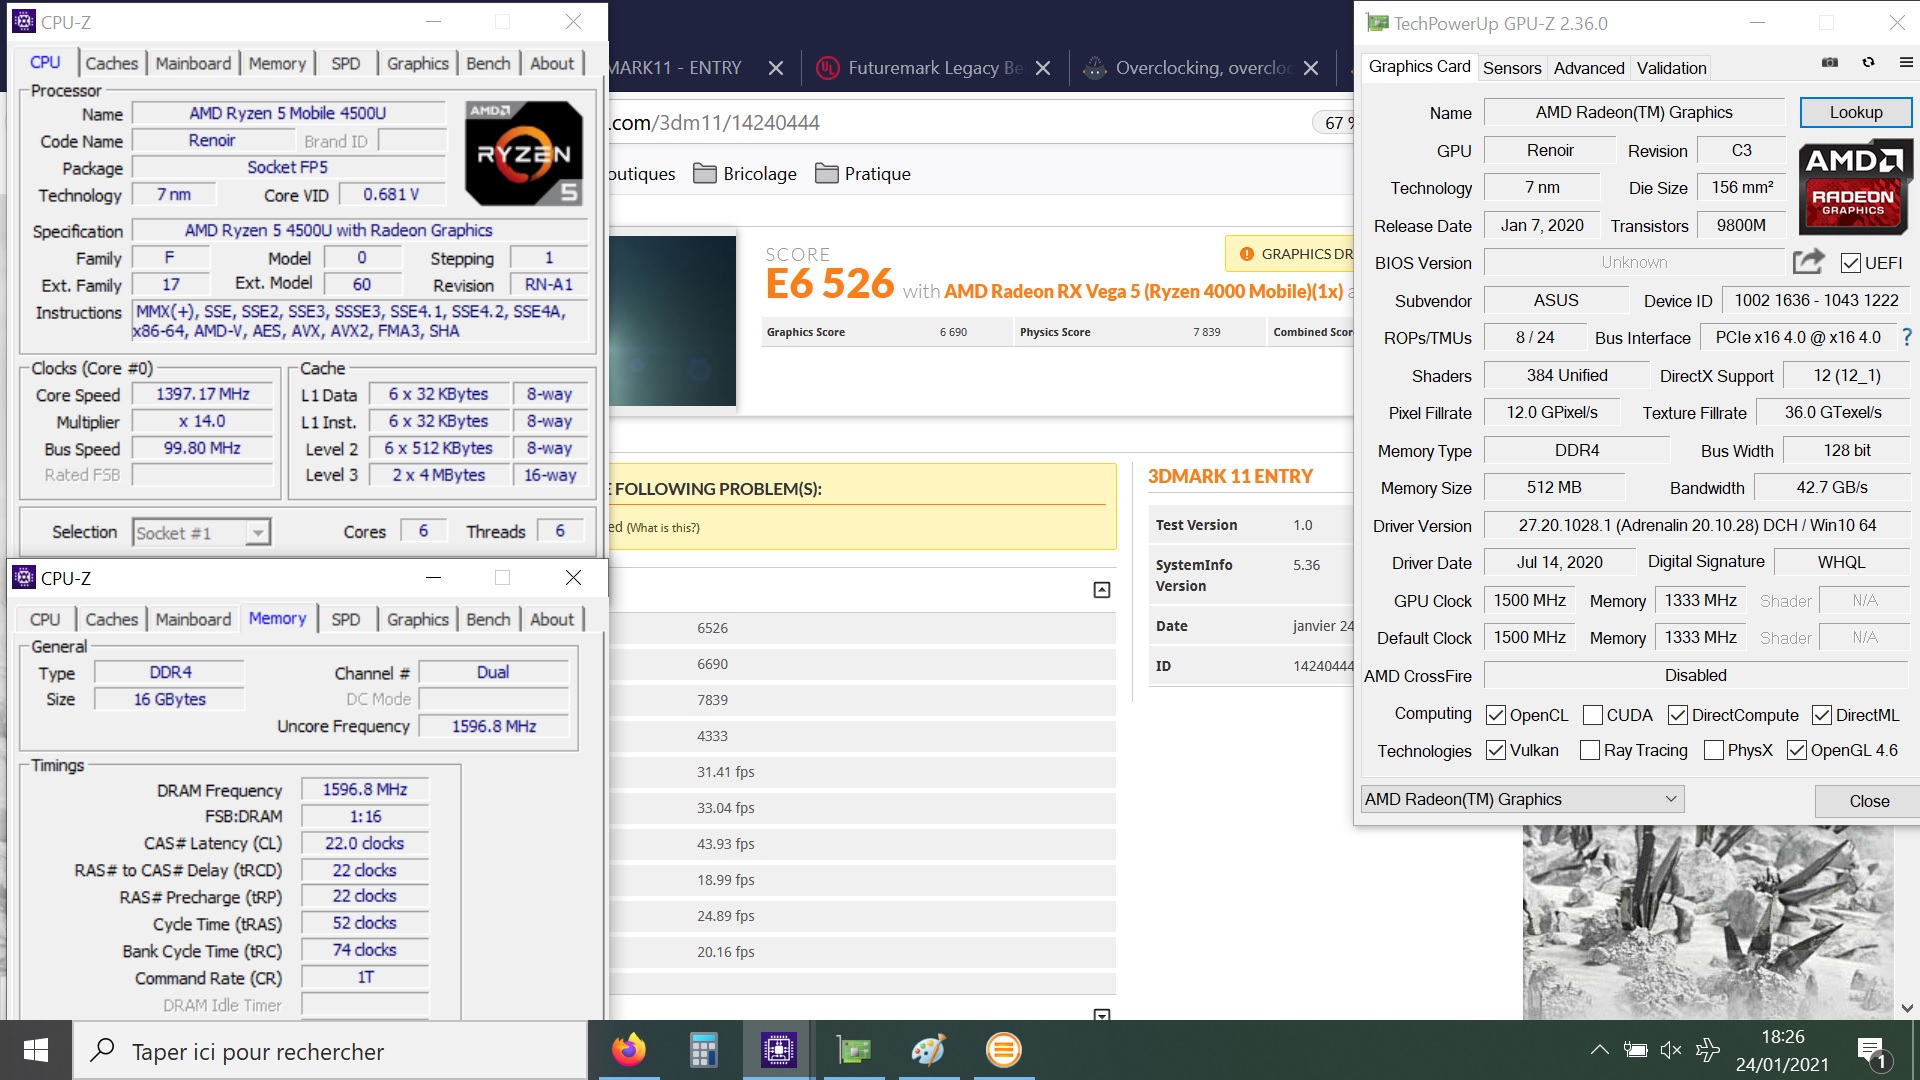This screenshot has width=1920, height=1080.
Task: Open Graphics tab in bottom CPU-Z window
Action: point(418,619)
